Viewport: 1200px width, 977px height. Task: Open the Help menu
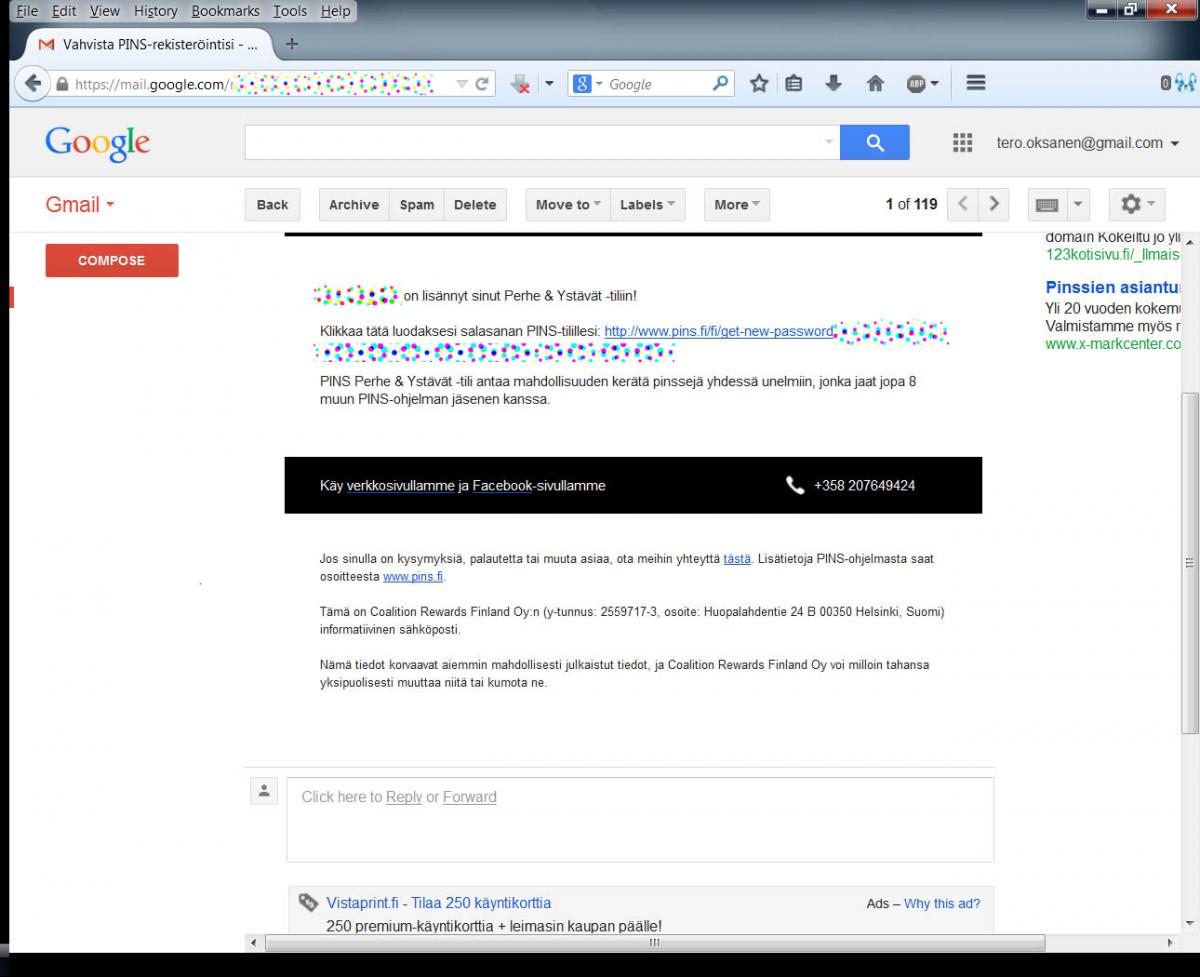336,11
